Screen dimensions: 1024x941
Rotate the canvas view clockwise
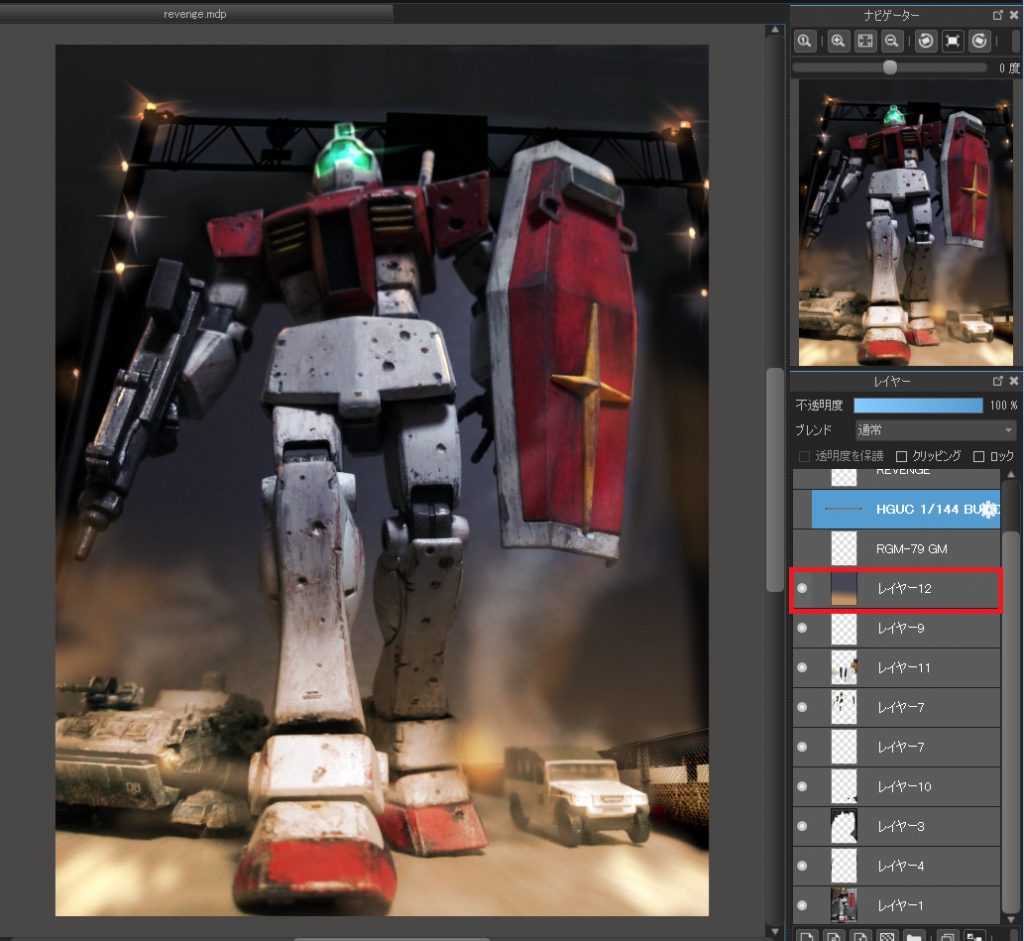coord(980,41)
